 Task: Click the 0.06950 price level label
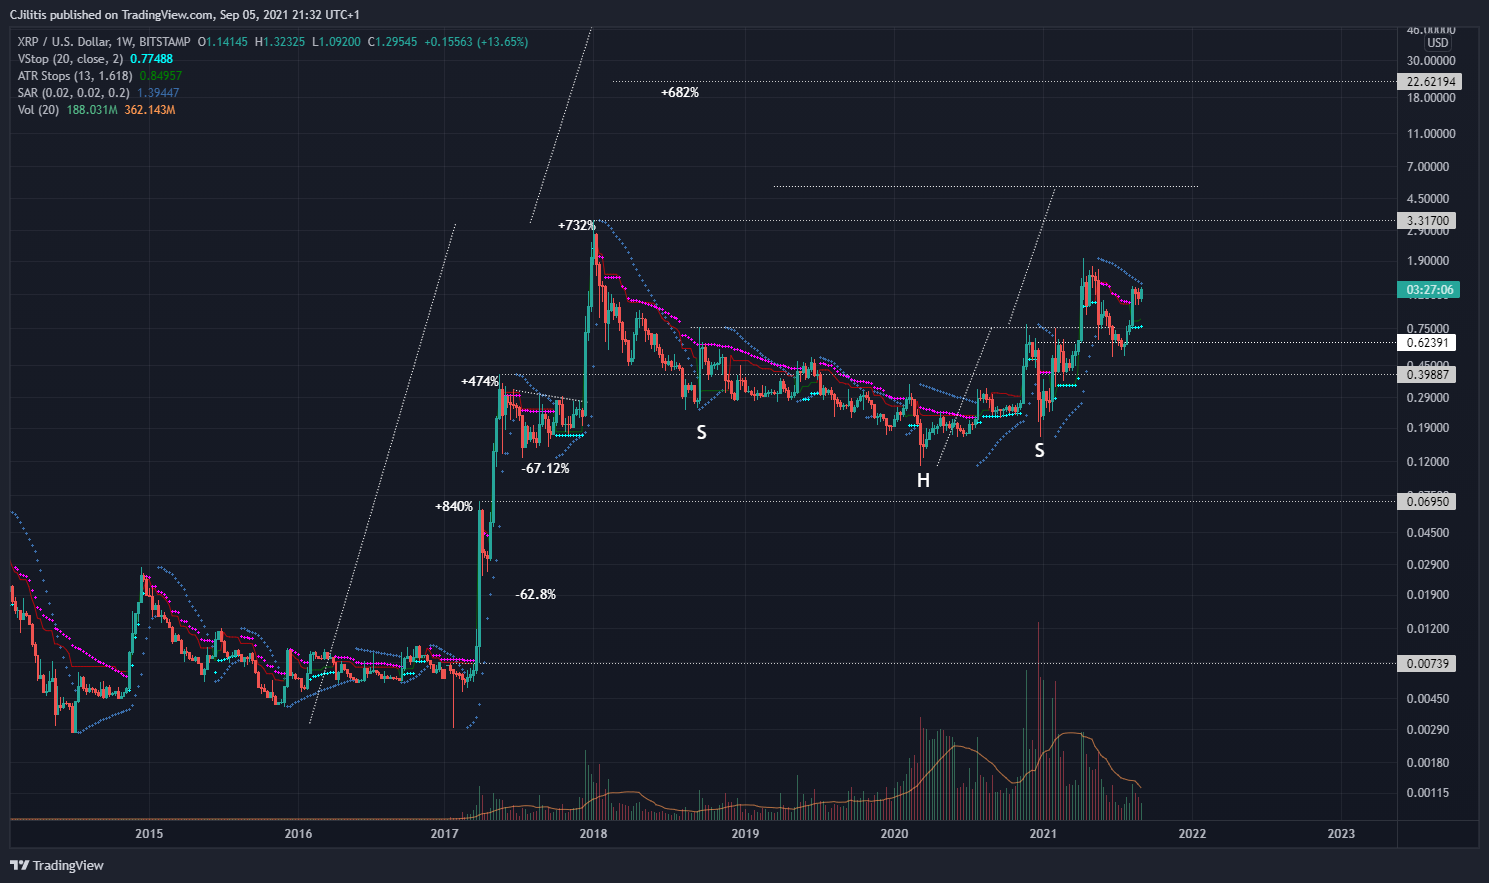pos(1428,502)
